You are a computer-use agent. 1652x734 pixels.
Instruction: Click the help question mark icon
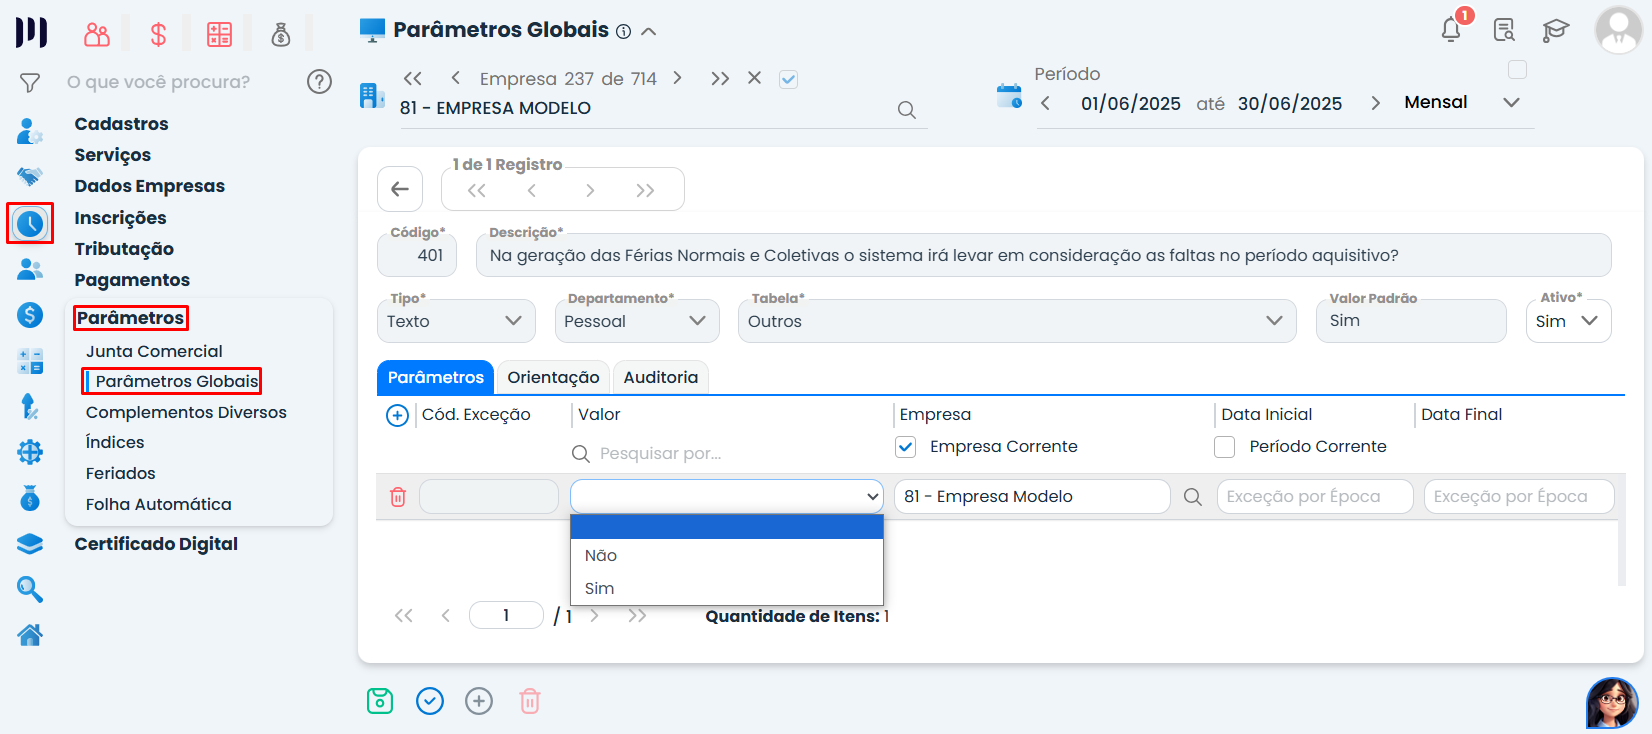319,82
